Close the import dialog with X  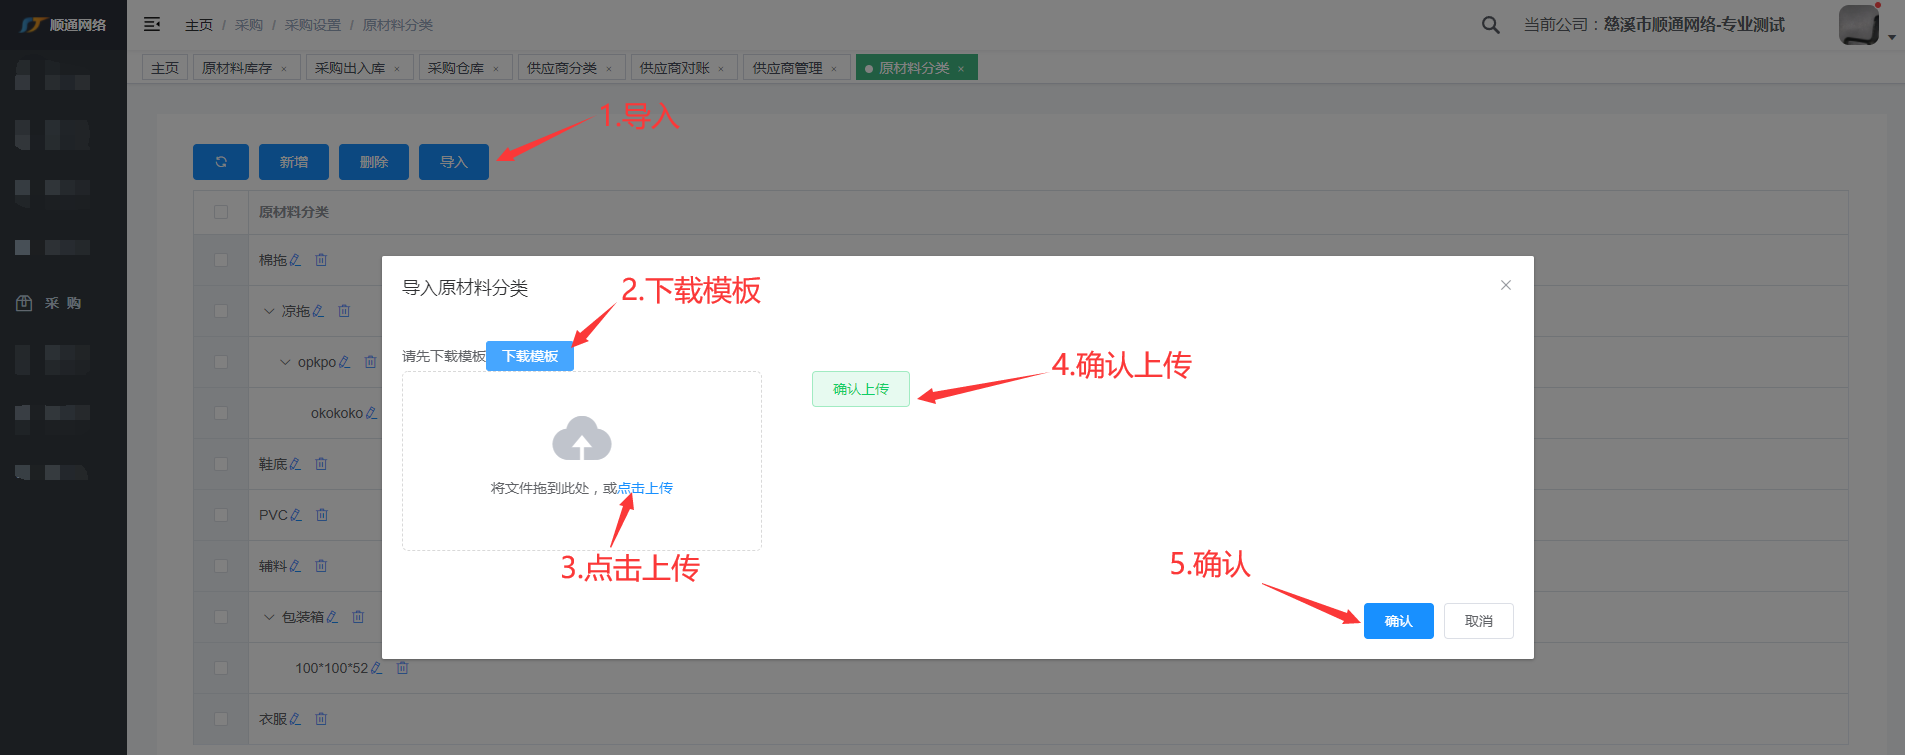(x=1505, y=286)
